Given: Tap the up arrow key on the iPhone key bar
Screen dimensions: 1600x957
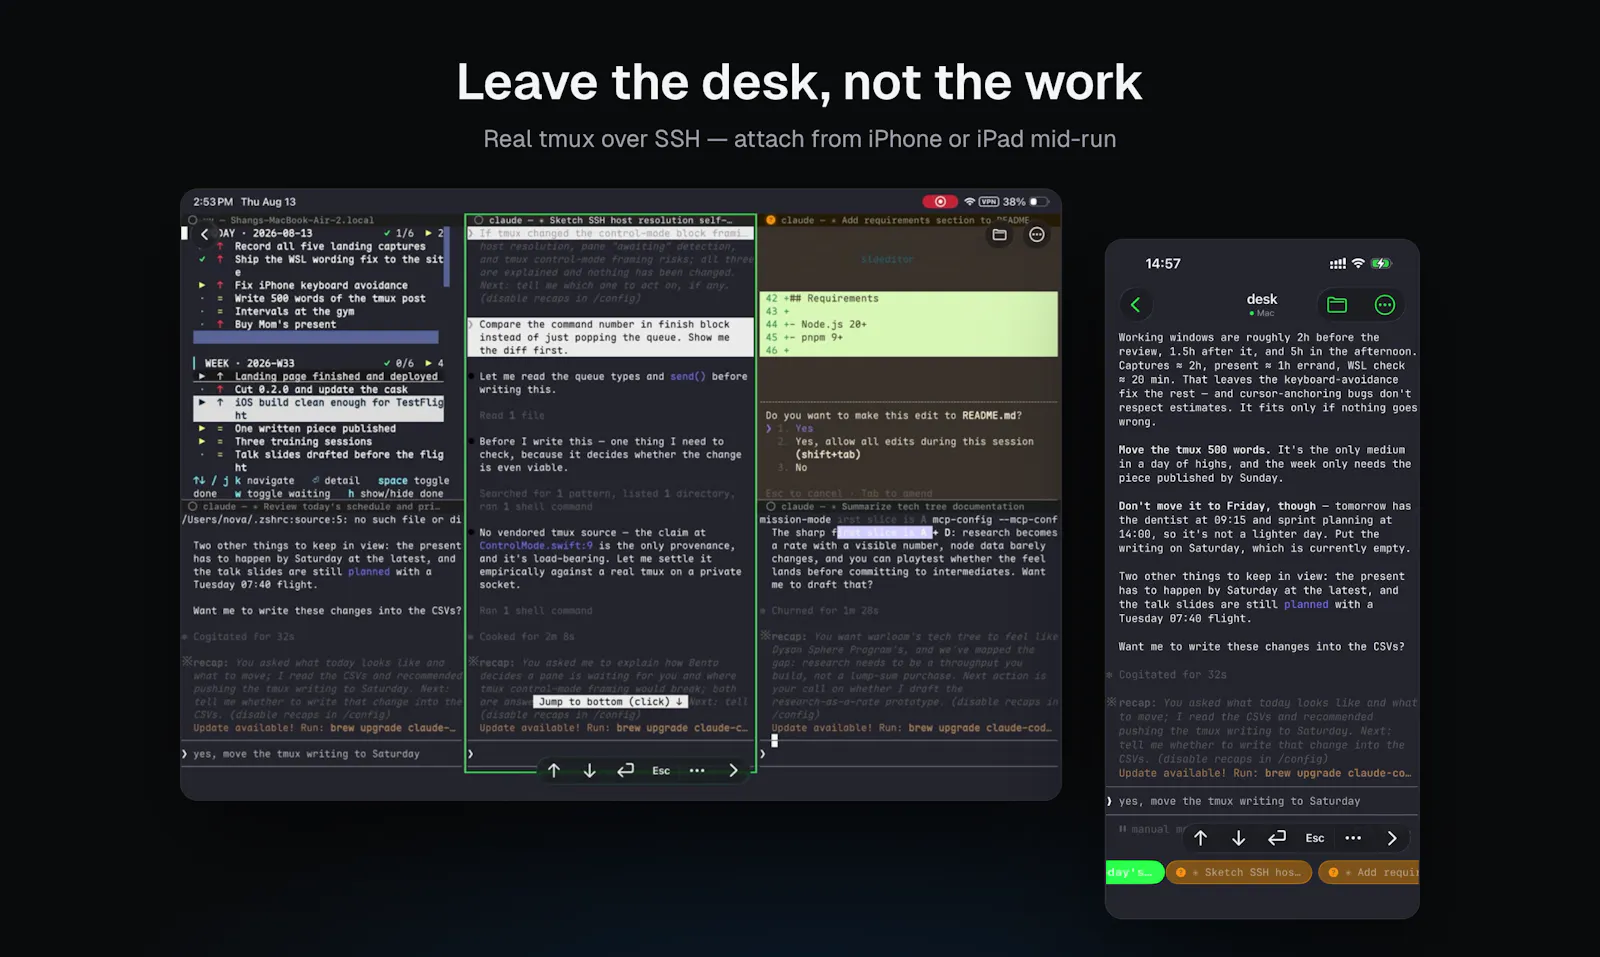Looking at the screenshot, I should [x=1201, y=838].
